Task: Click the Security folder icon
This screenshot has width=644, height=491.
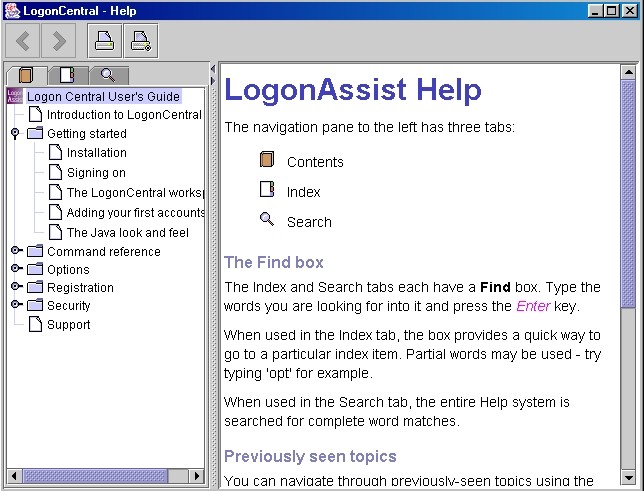Action: [x=35, y=305]
